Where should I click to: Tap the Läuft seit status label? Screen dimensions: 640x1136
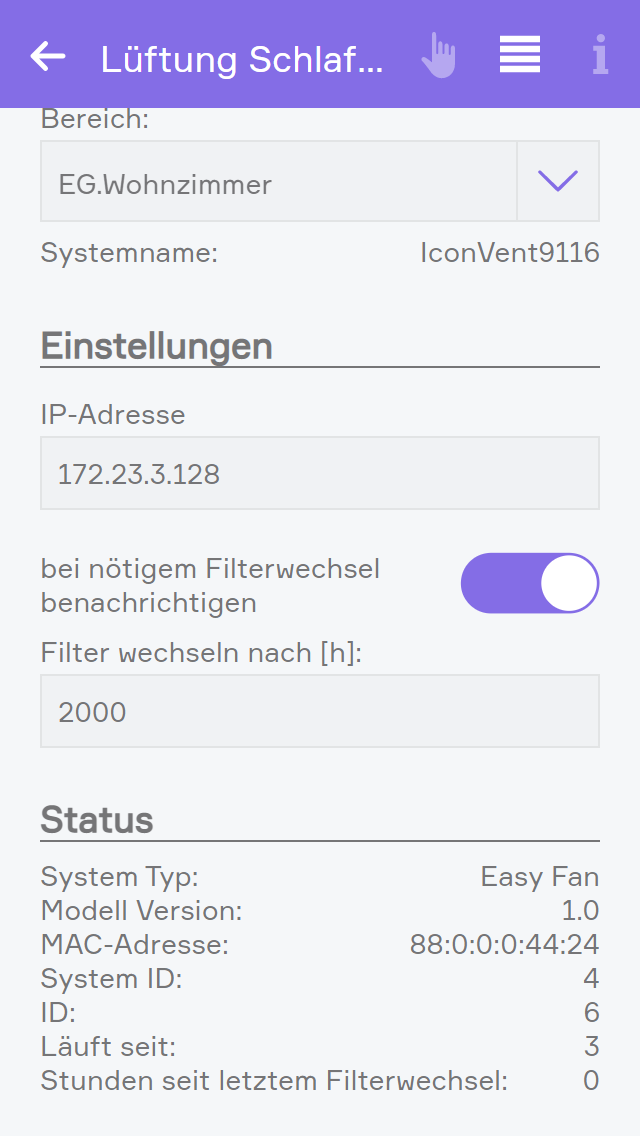[108, 1047]
